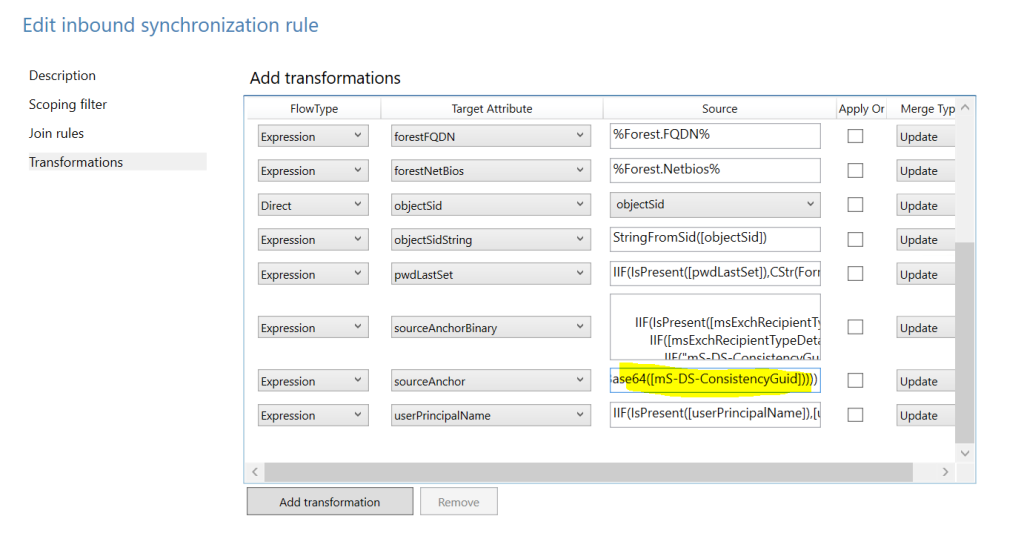Open the objectSid Source dropdown
The image size is (1024, 556).
715,204
